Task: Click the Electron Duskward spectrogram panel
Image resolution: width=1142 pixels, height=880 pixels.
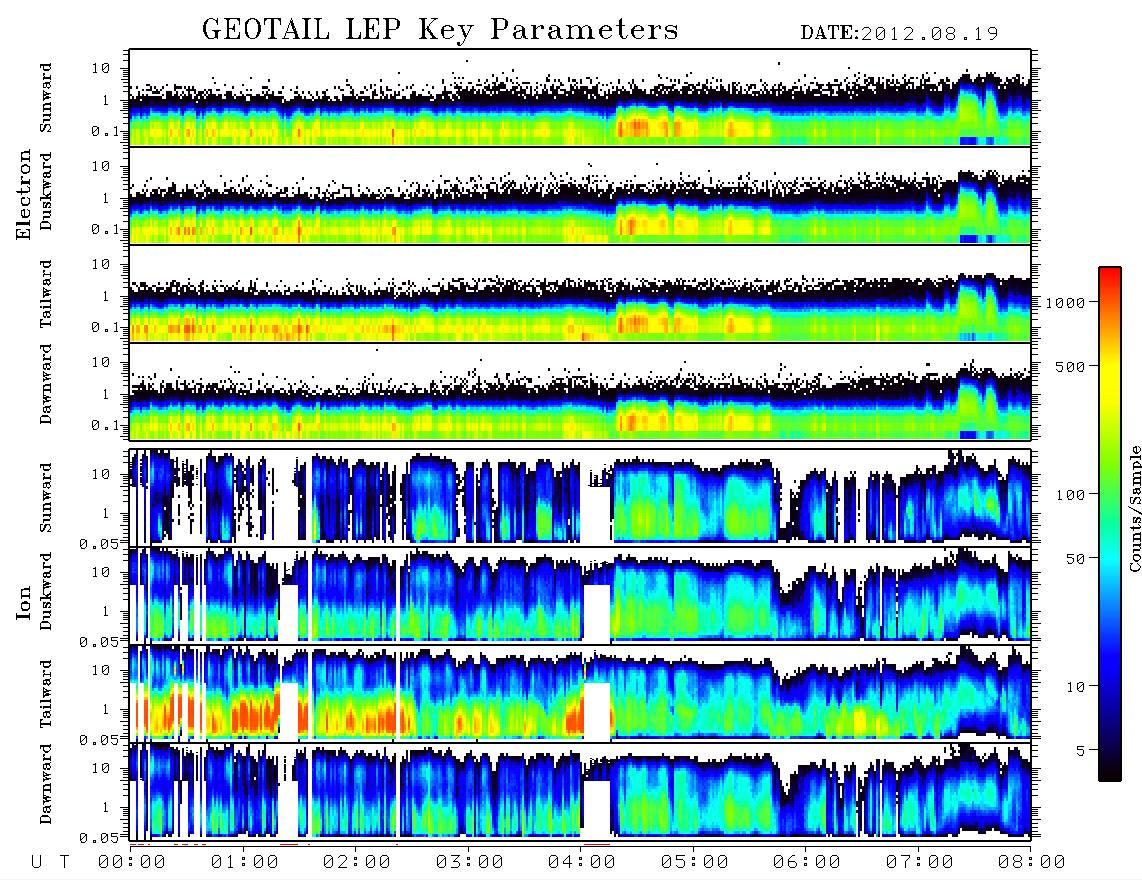Action: pos(580,195)
